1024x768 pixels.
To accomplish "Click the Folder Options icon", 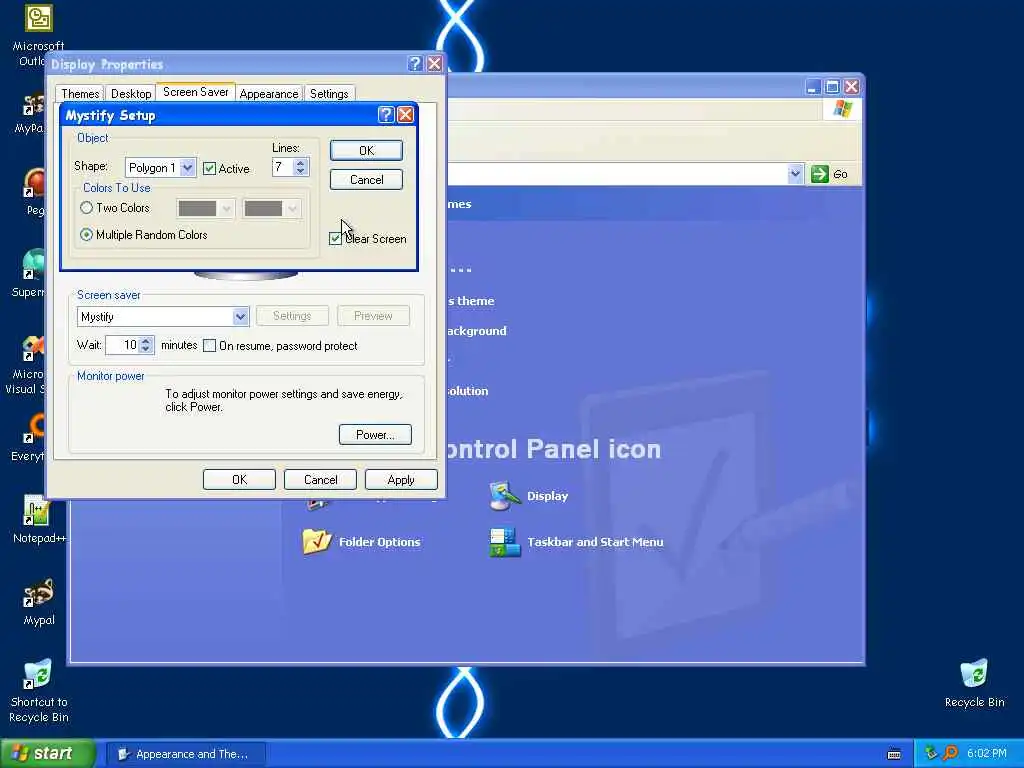I will point(317,542).
